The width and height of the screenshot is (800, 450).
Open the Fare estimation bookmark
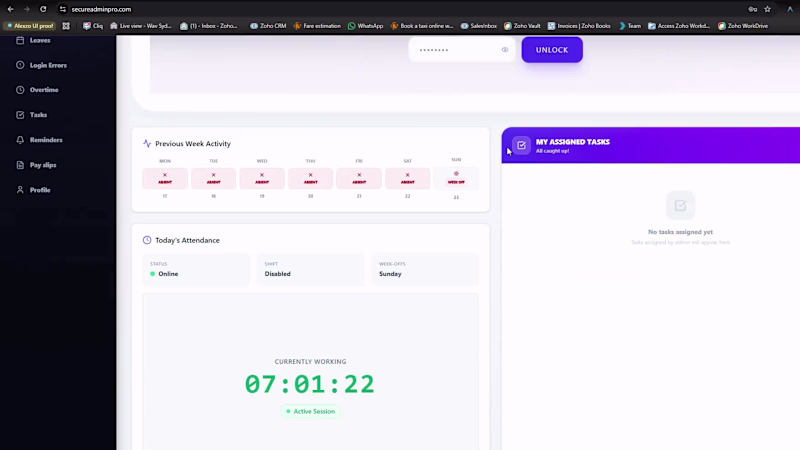tap(317, 26)
